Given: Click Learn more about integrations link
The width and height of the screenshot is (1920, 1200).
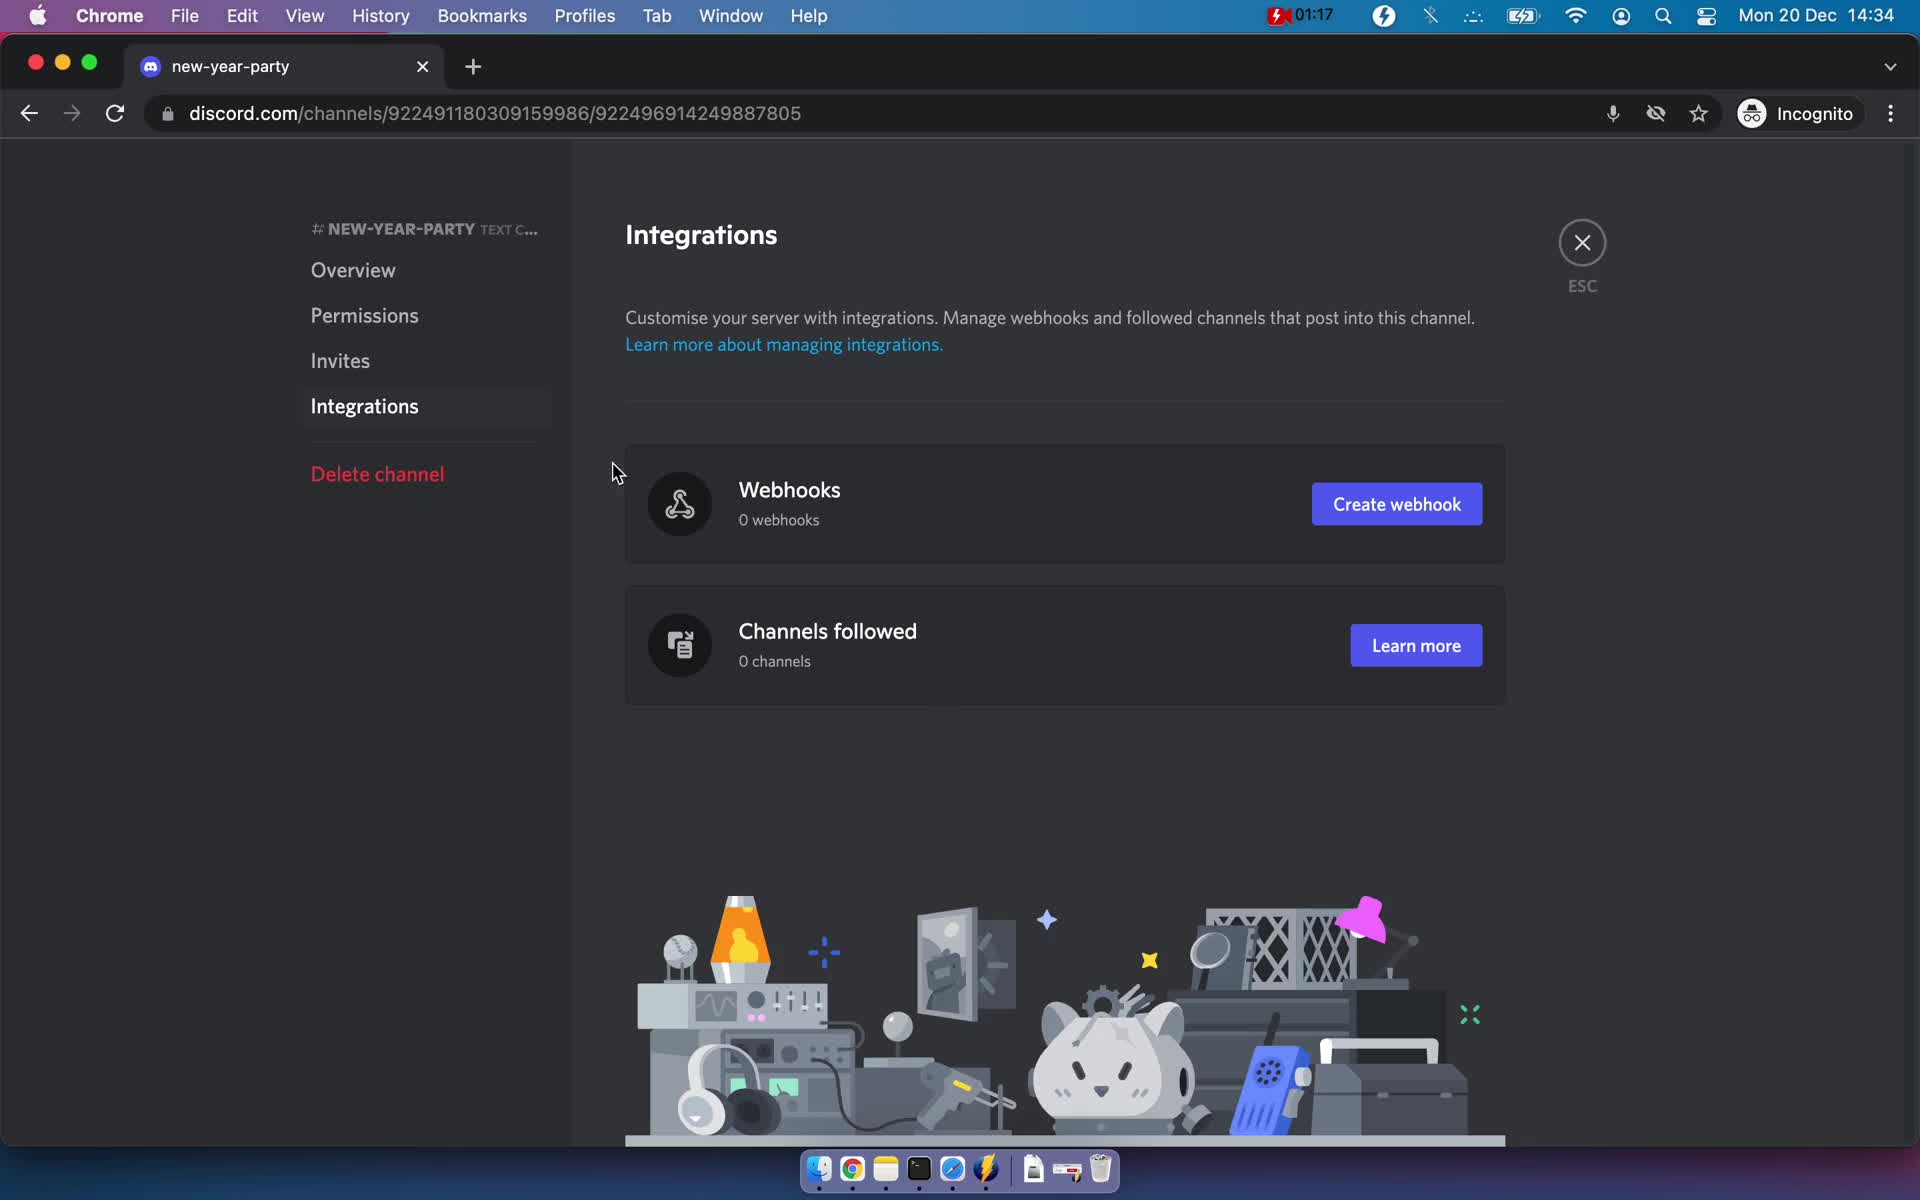Looking at the screenshot, I should click(x=782, y=344).
